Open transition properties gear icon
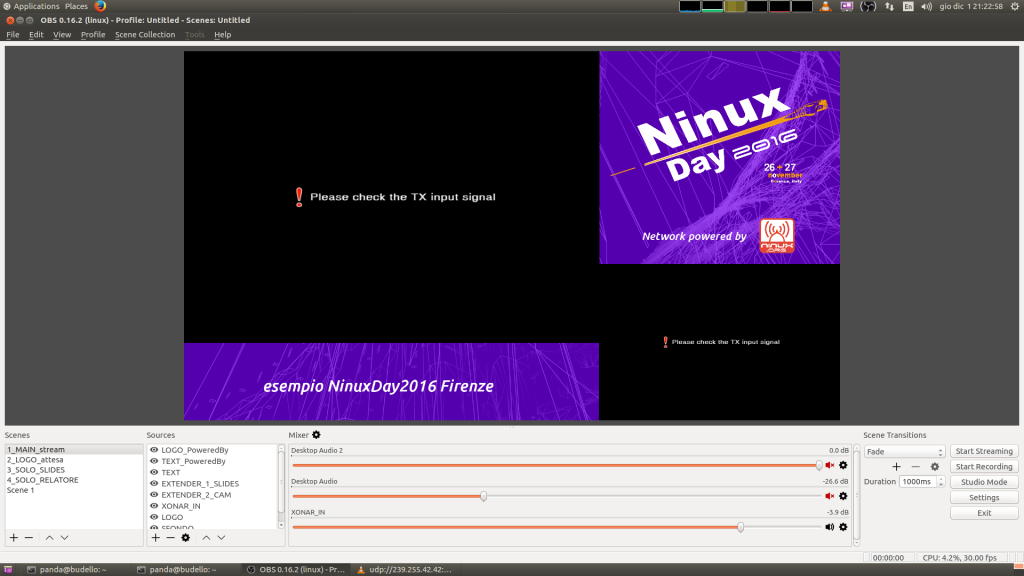 click(935, 467)
